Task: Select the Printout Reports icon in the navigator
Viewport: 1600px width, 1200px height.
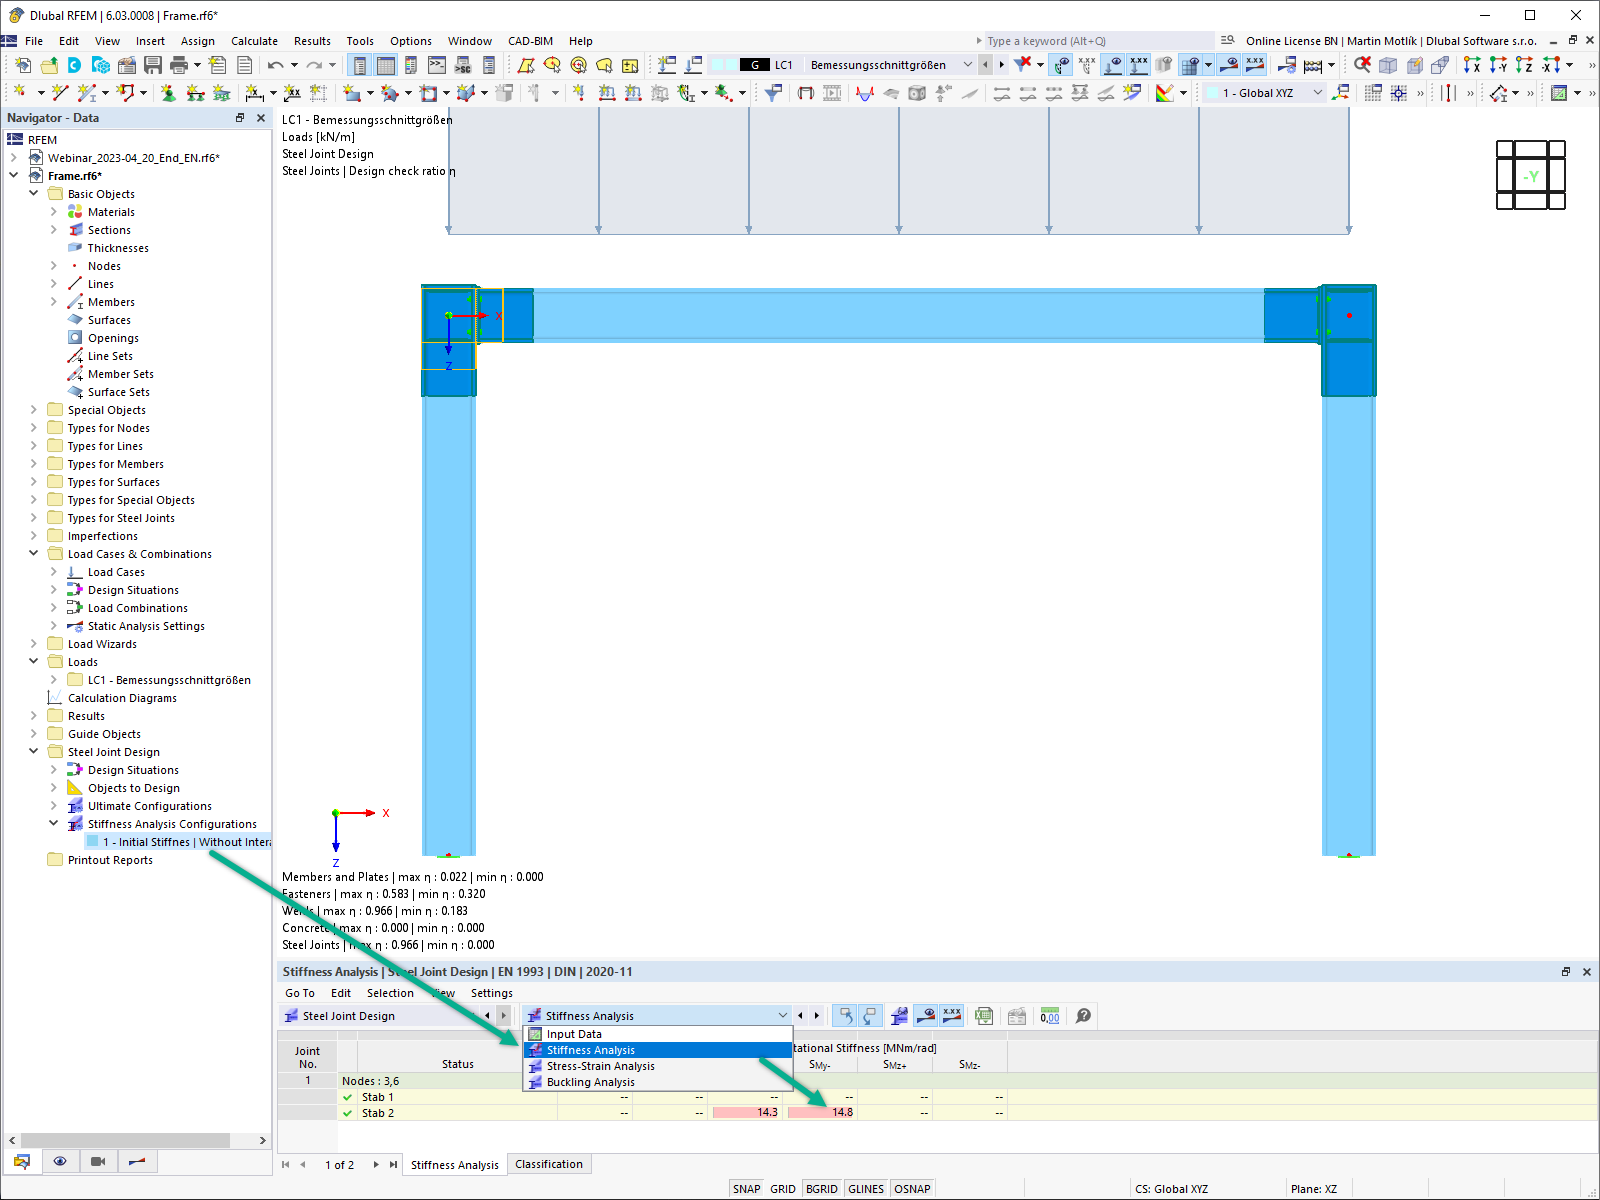Action: tap(56, 859)
